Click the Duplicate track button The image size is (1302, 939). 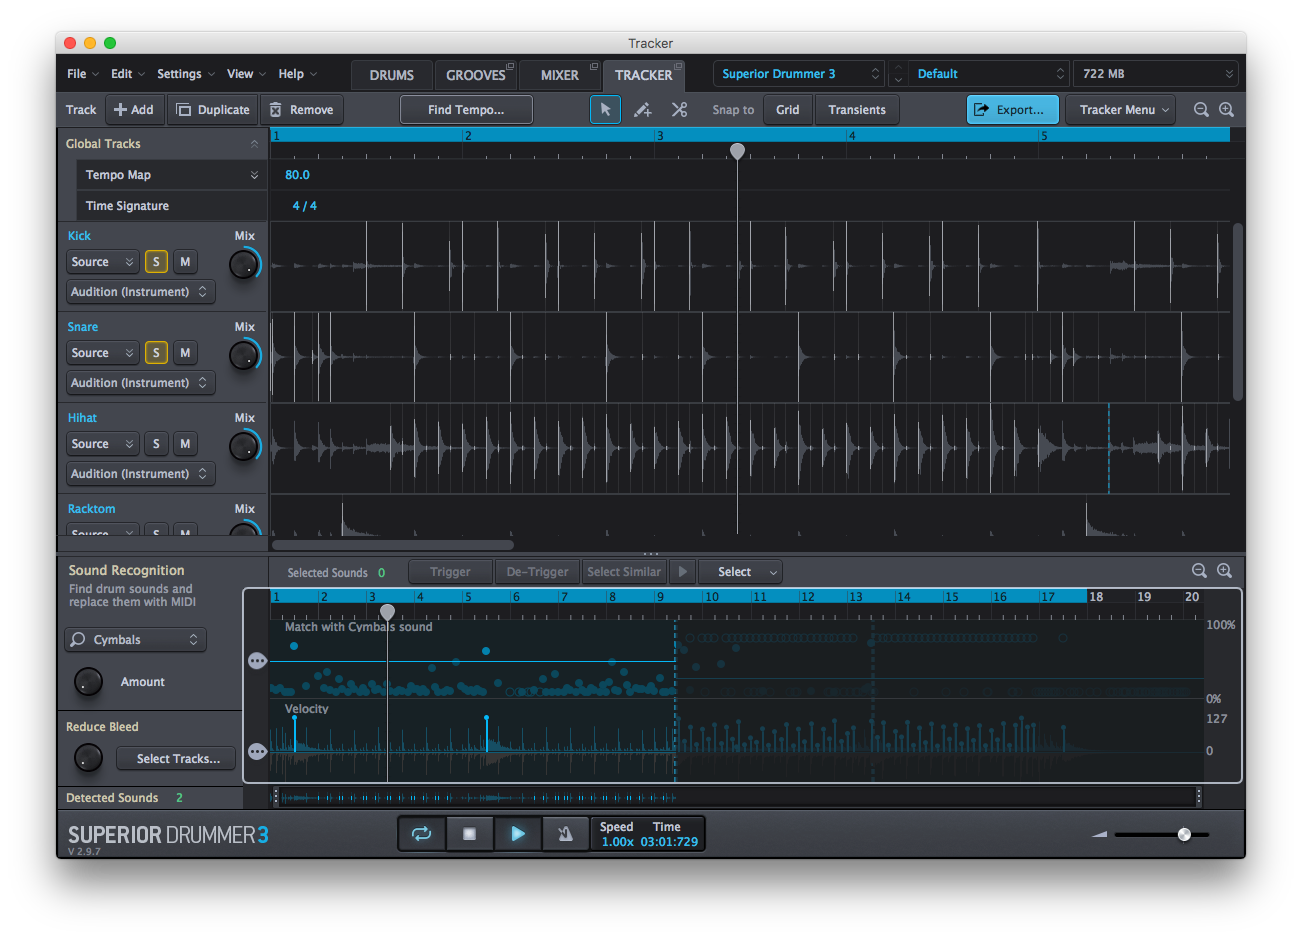tap(213, 110)
